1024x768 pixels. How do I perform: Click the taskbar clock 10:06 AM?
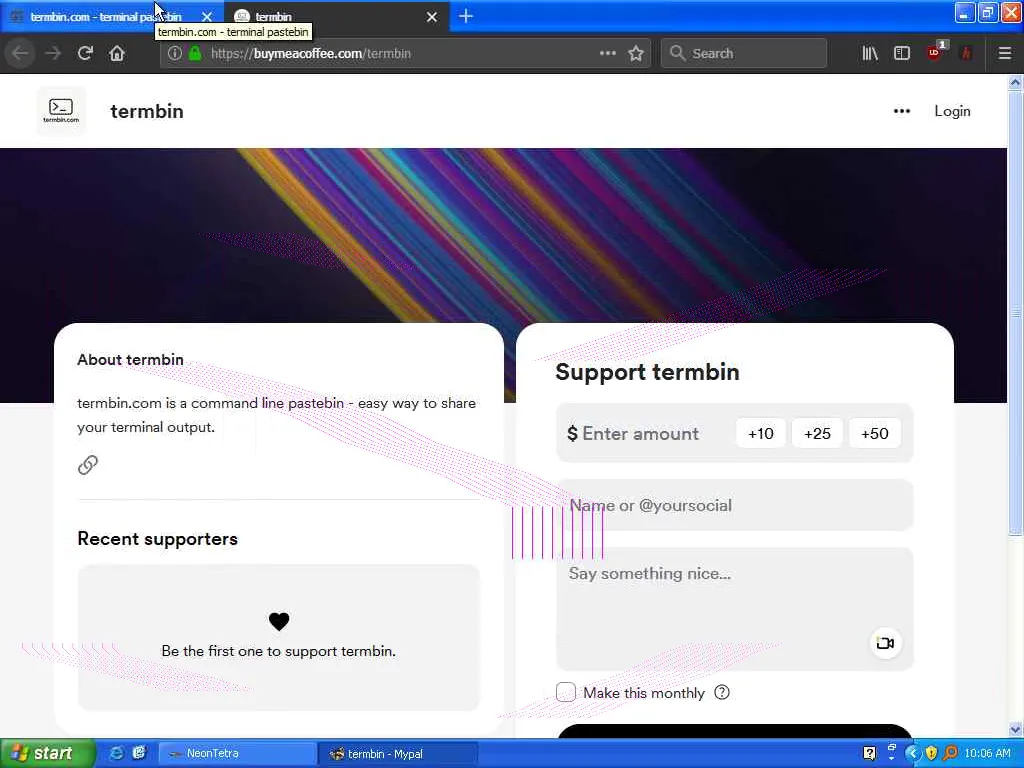(x=987, y=754)
